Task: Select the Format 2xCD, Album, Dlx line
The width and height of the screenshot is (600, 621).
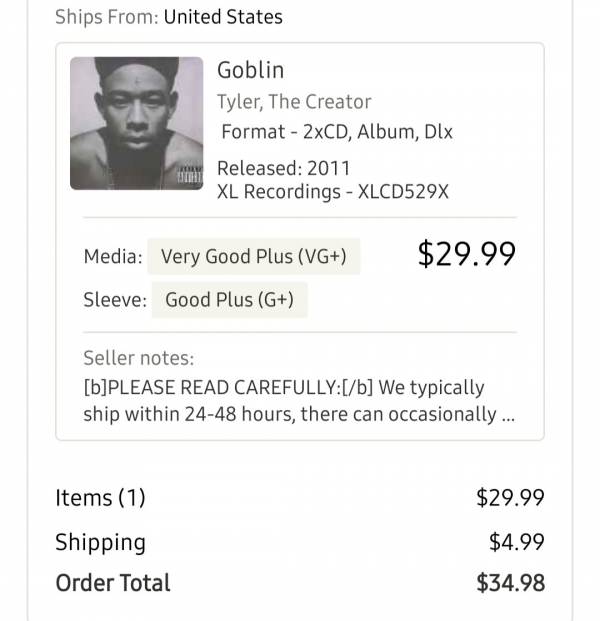Action: pos(337,131)
